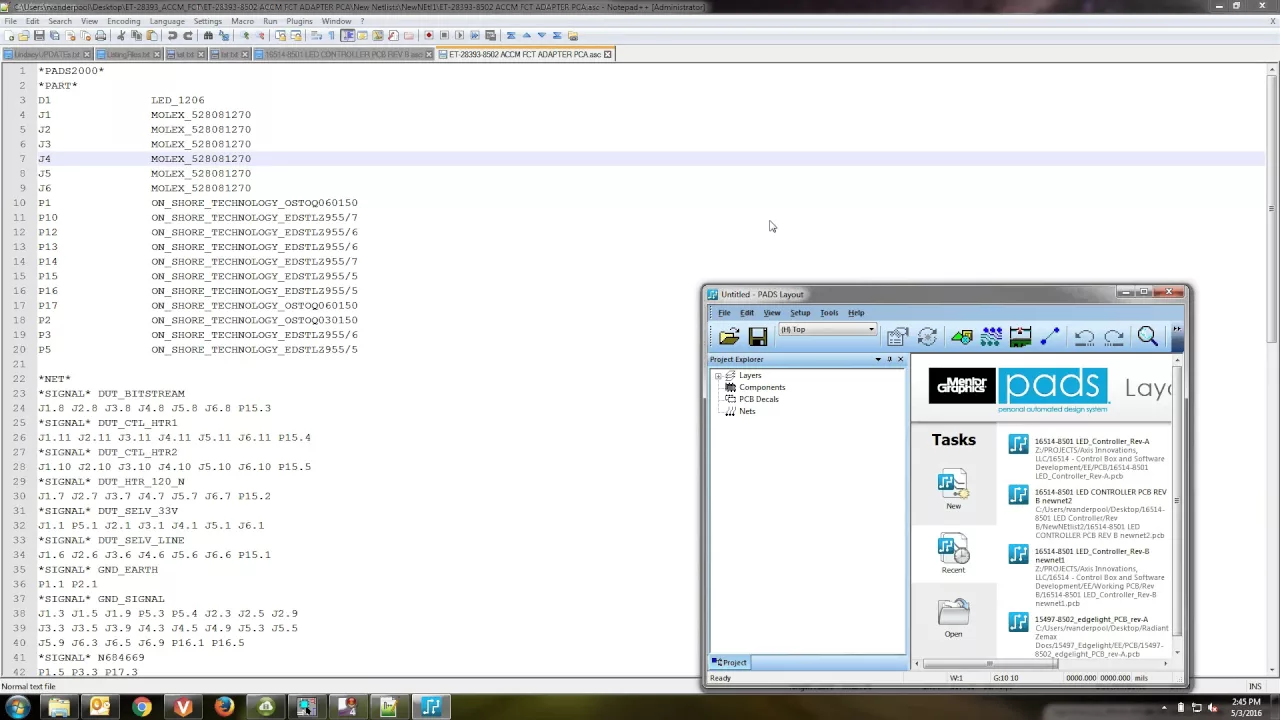The height and width of the screenshot is (720, 1280).
Task: Click Notepad++ Redo toolbar icon
Action: (187, 36)
